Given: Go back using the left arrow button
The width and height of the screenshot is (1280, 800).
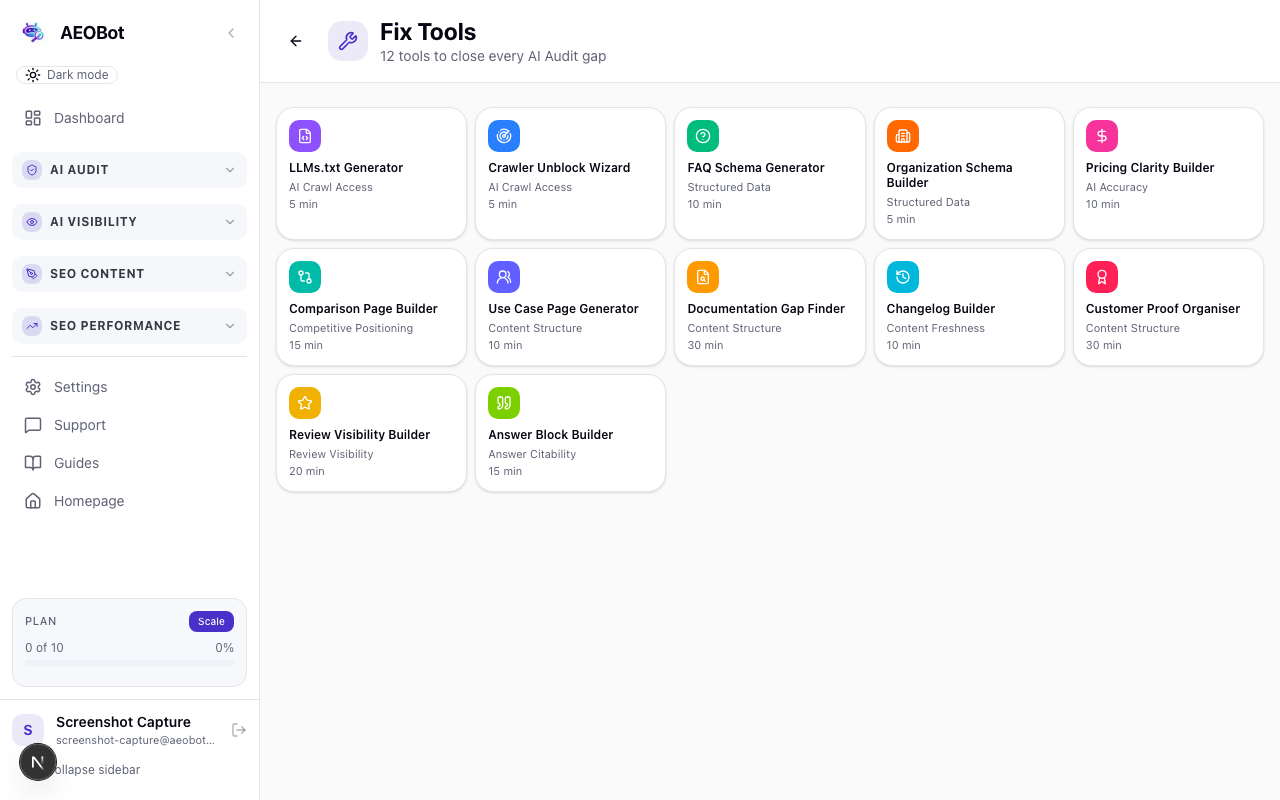Looking at the screenshot, I should click(x=296, y=41).
